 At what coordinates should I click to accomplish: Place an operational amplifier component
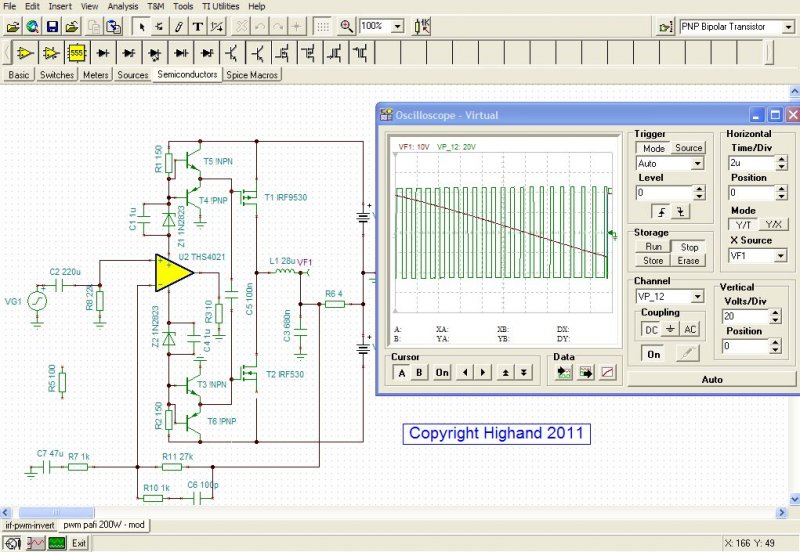(24, 53)
